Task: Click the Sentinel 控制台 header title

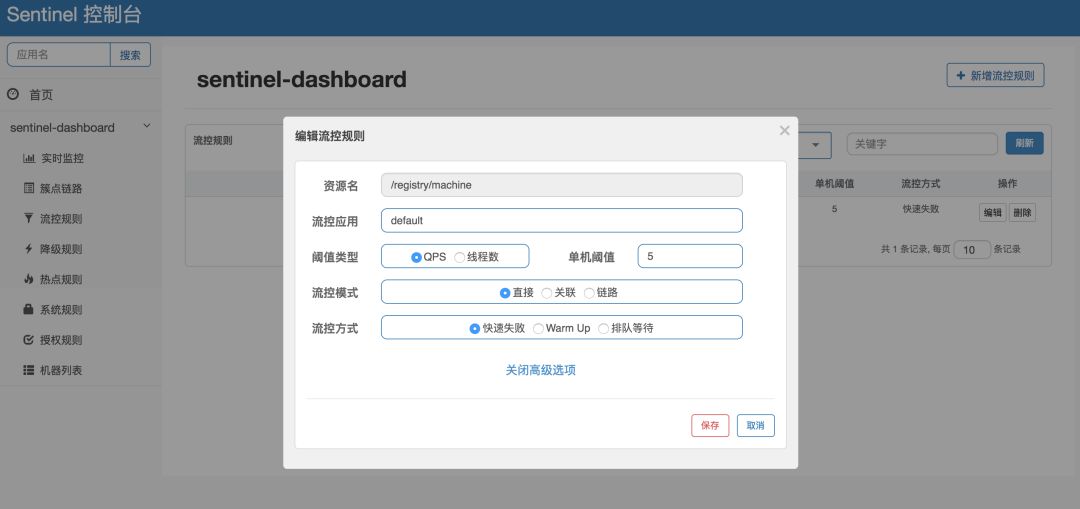Action: (x=74, y=15)
